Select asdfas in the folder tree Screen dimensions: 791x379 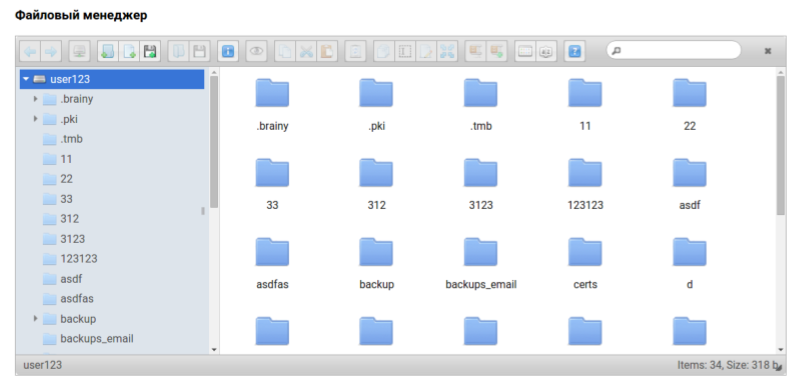(x=77, y=298)
